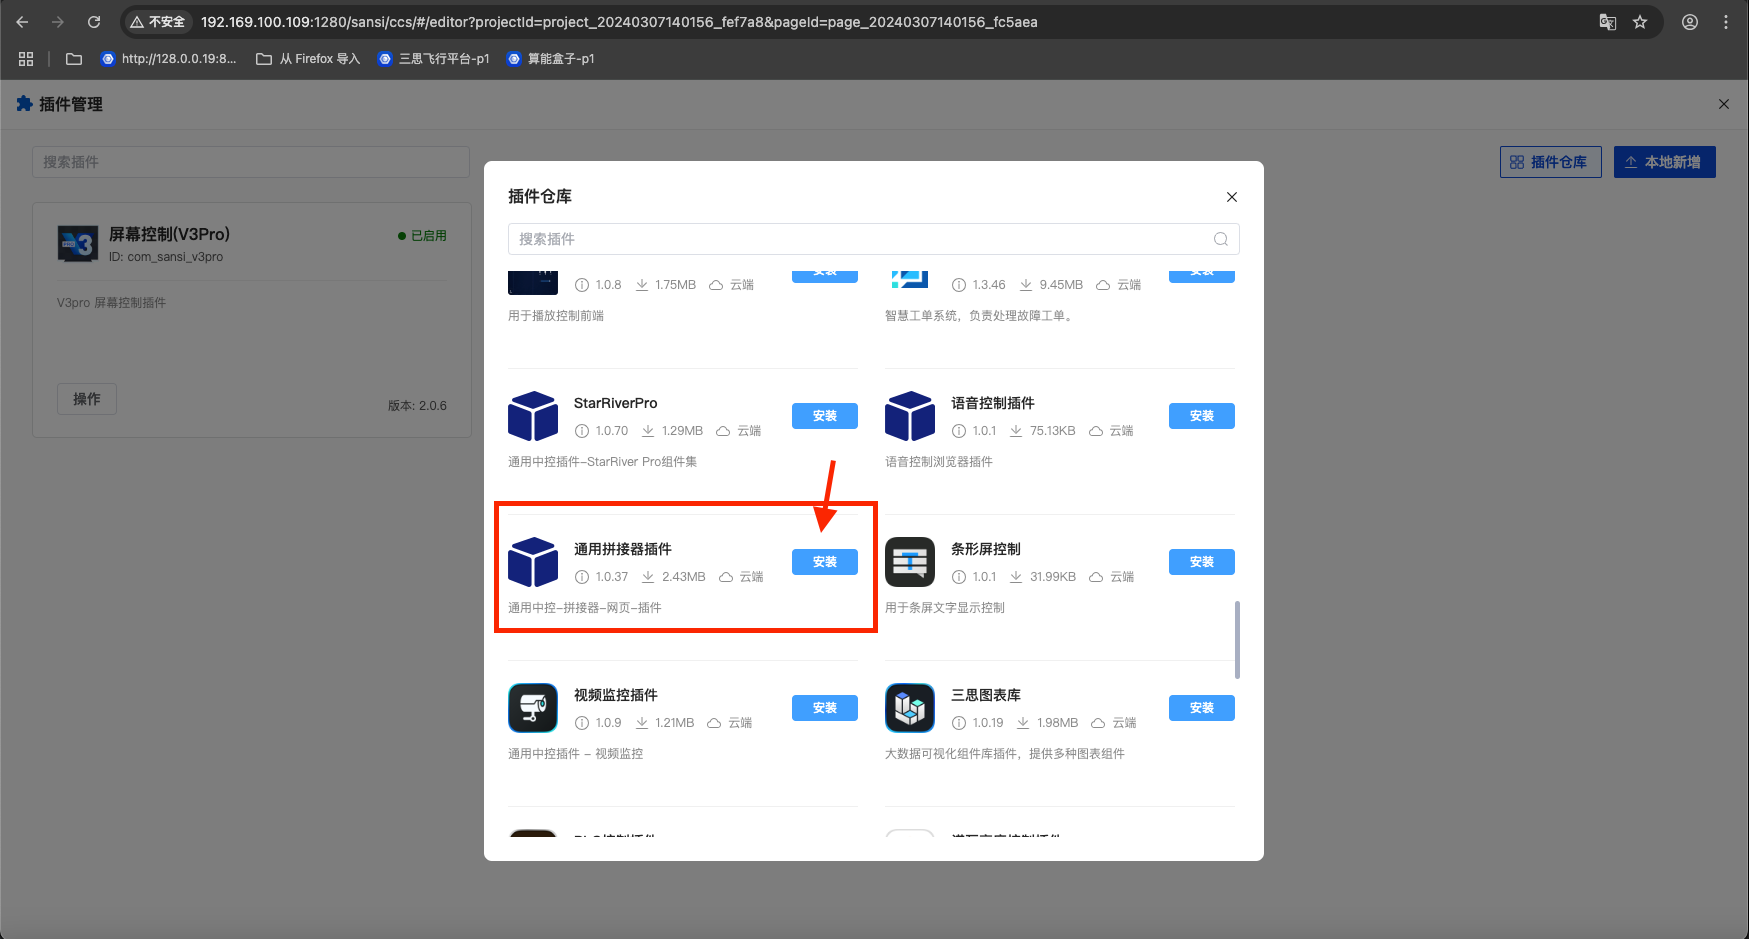Viewport: 1749px width, 939px height.
Task: Focus the 插件仓库 search plugin field
Action: 873,239
